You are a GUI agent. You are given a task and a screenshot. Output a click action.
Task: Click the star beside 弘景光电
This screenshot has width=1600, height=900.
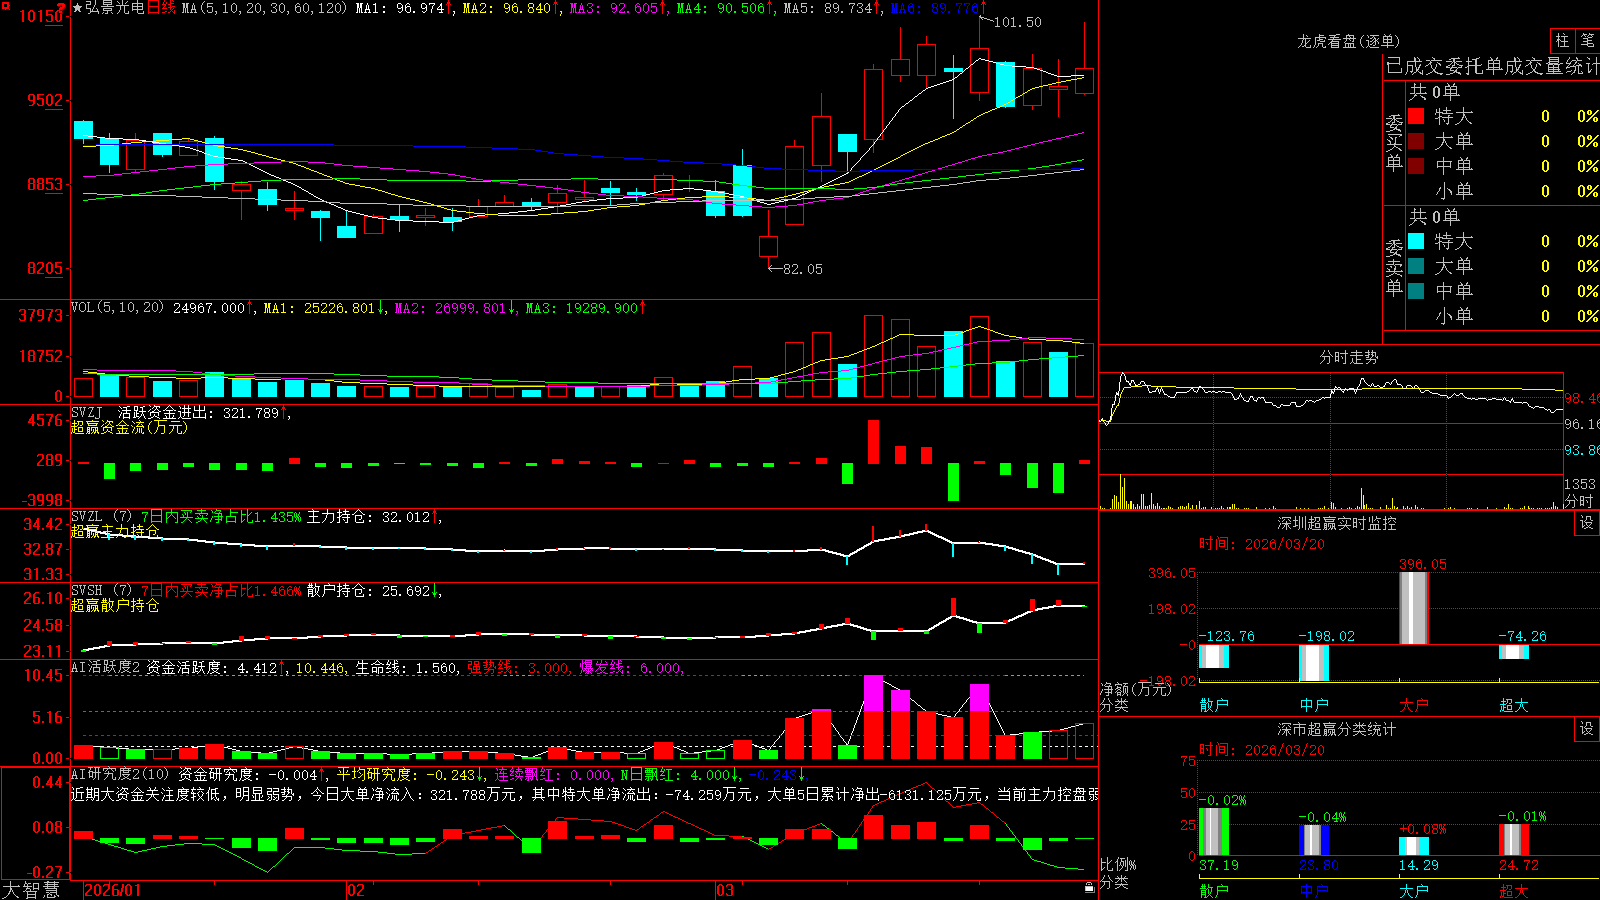point(78,8)
